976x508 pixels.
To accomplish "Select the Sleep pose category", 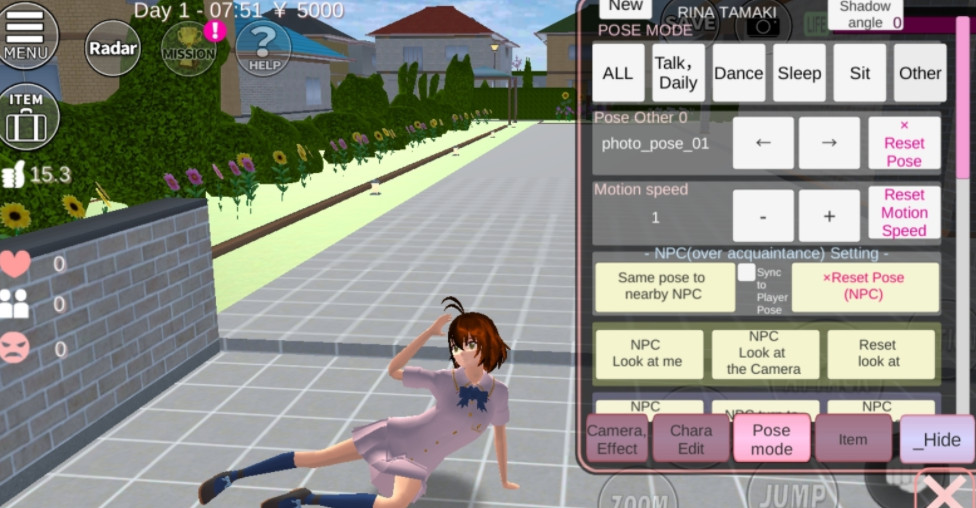I will [799, 73].
